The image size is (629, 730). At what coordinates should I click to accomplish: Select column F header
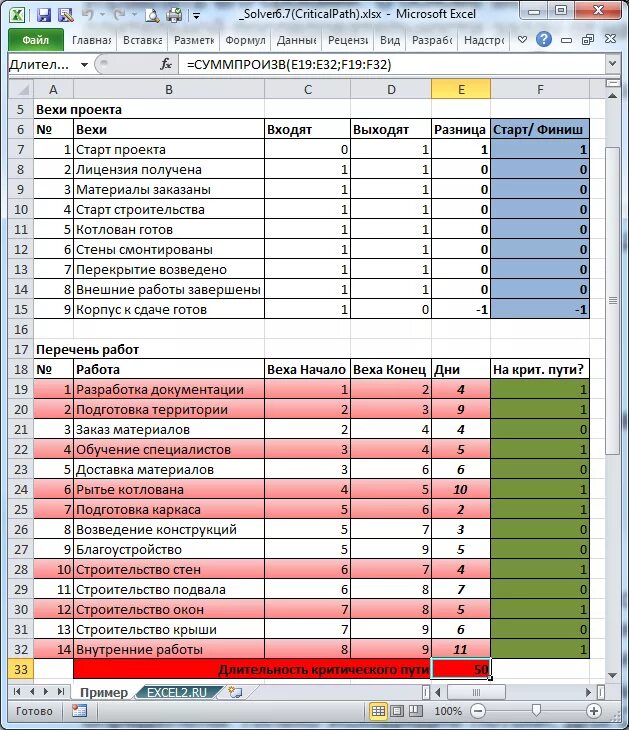pyautogui.click(x=540, y=89)
